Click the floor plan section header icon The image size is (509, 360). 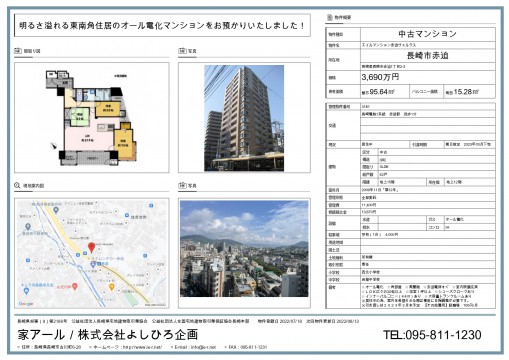[x=18, y=51]
